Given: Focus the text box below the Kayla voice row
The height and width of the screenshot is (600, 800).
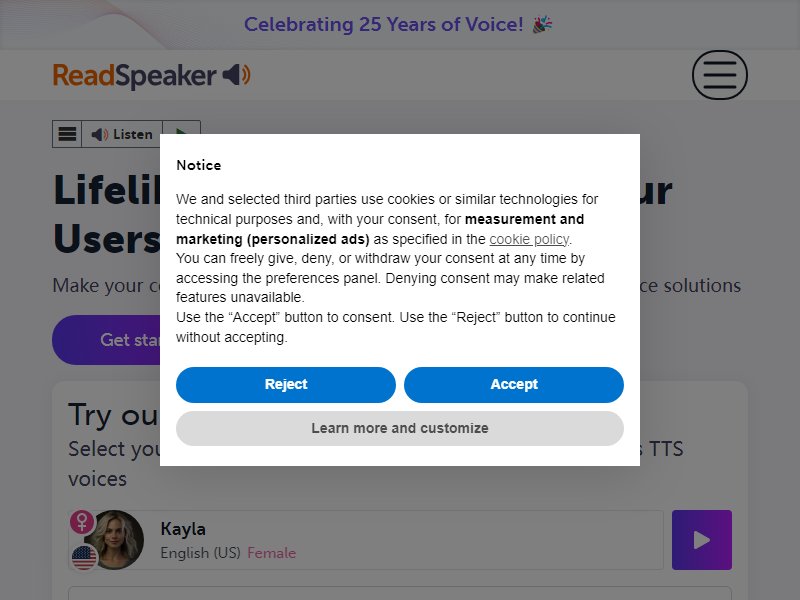Looking at the screenshot, I should click(x=399, y=593).
